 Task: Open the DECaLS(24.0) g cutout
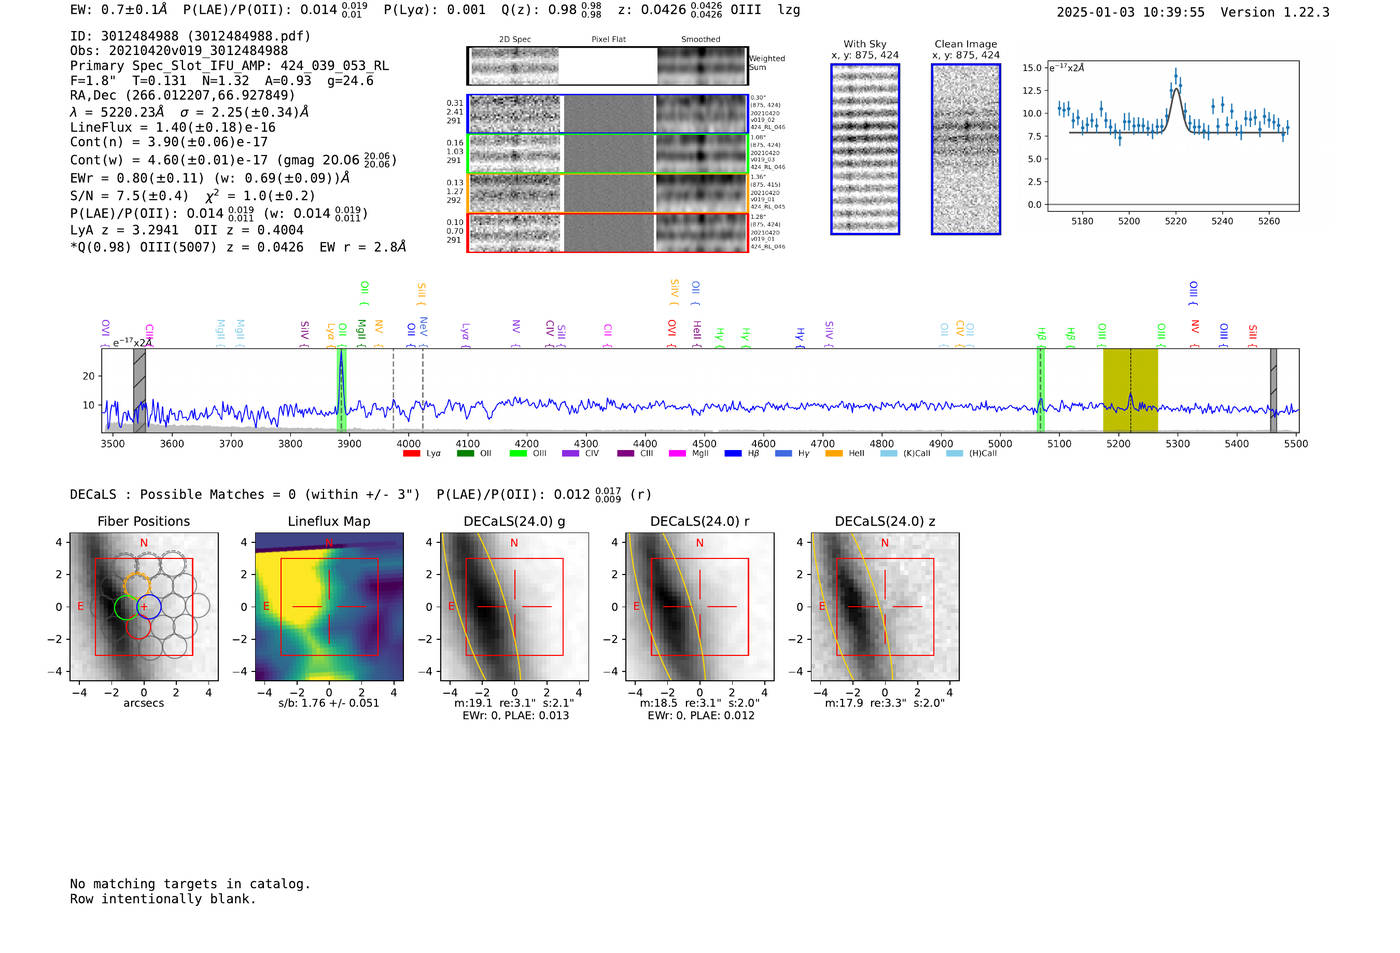click(x=514, y=607)
